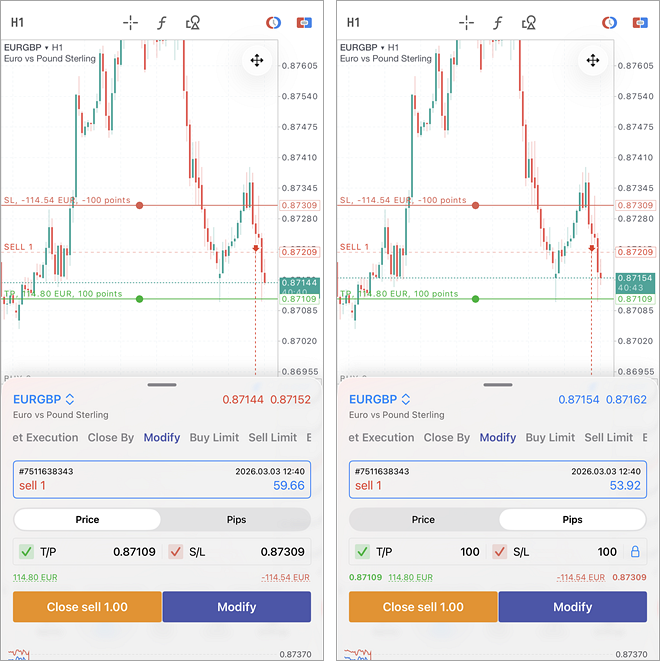Click Close sell 1.00 in left panel
The height and width of the screenshot is (661, 660).
[x=87, y=607]
